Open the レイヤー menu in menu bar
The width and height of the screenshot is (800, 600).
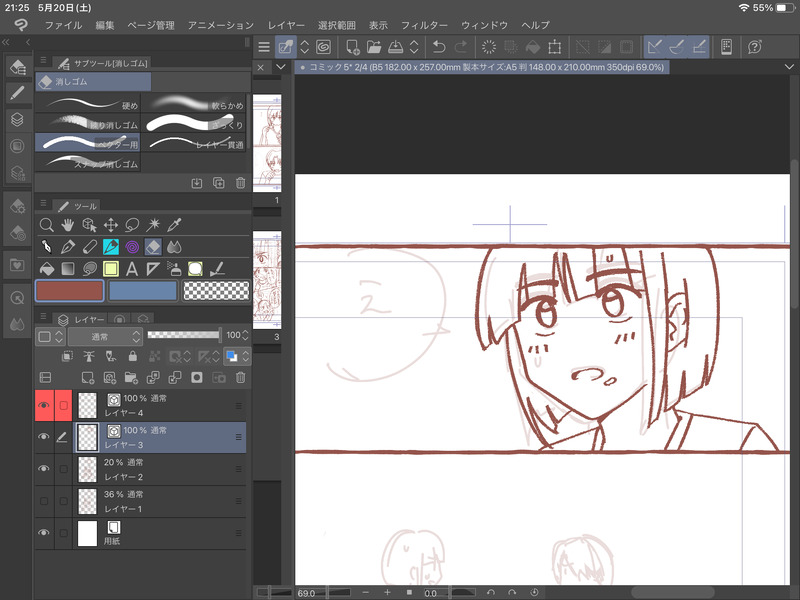point(288,24)
